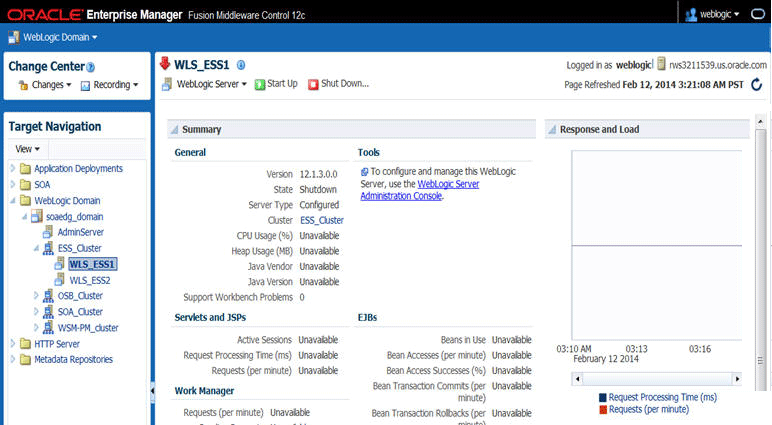This screenshot has width=772, height=425.
Task: Click the page scrollbar up arrow
Action: pyautogui.click(x=761, y=121)
